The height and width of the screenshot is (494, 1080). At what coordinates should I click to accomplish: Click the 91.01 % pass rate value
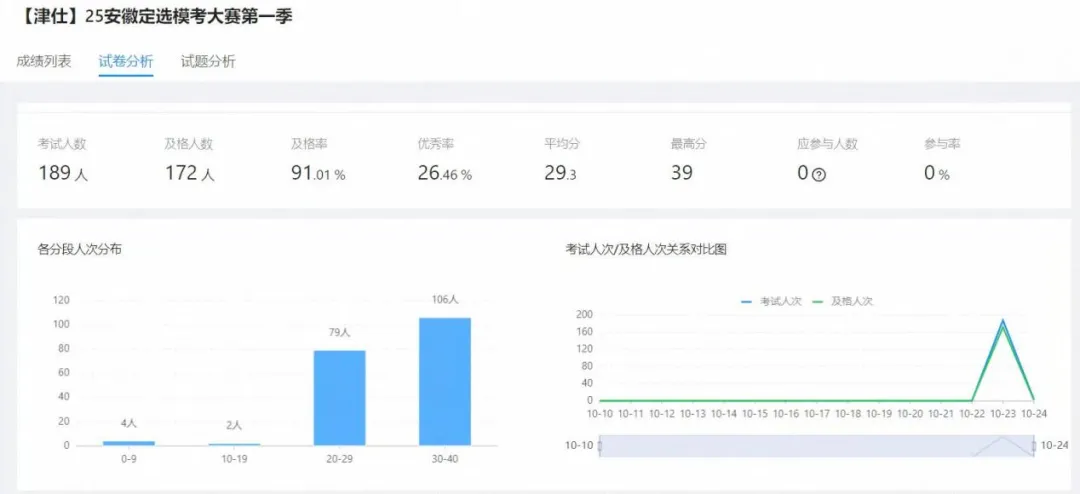pyautogui.click(x=318, y=173)
